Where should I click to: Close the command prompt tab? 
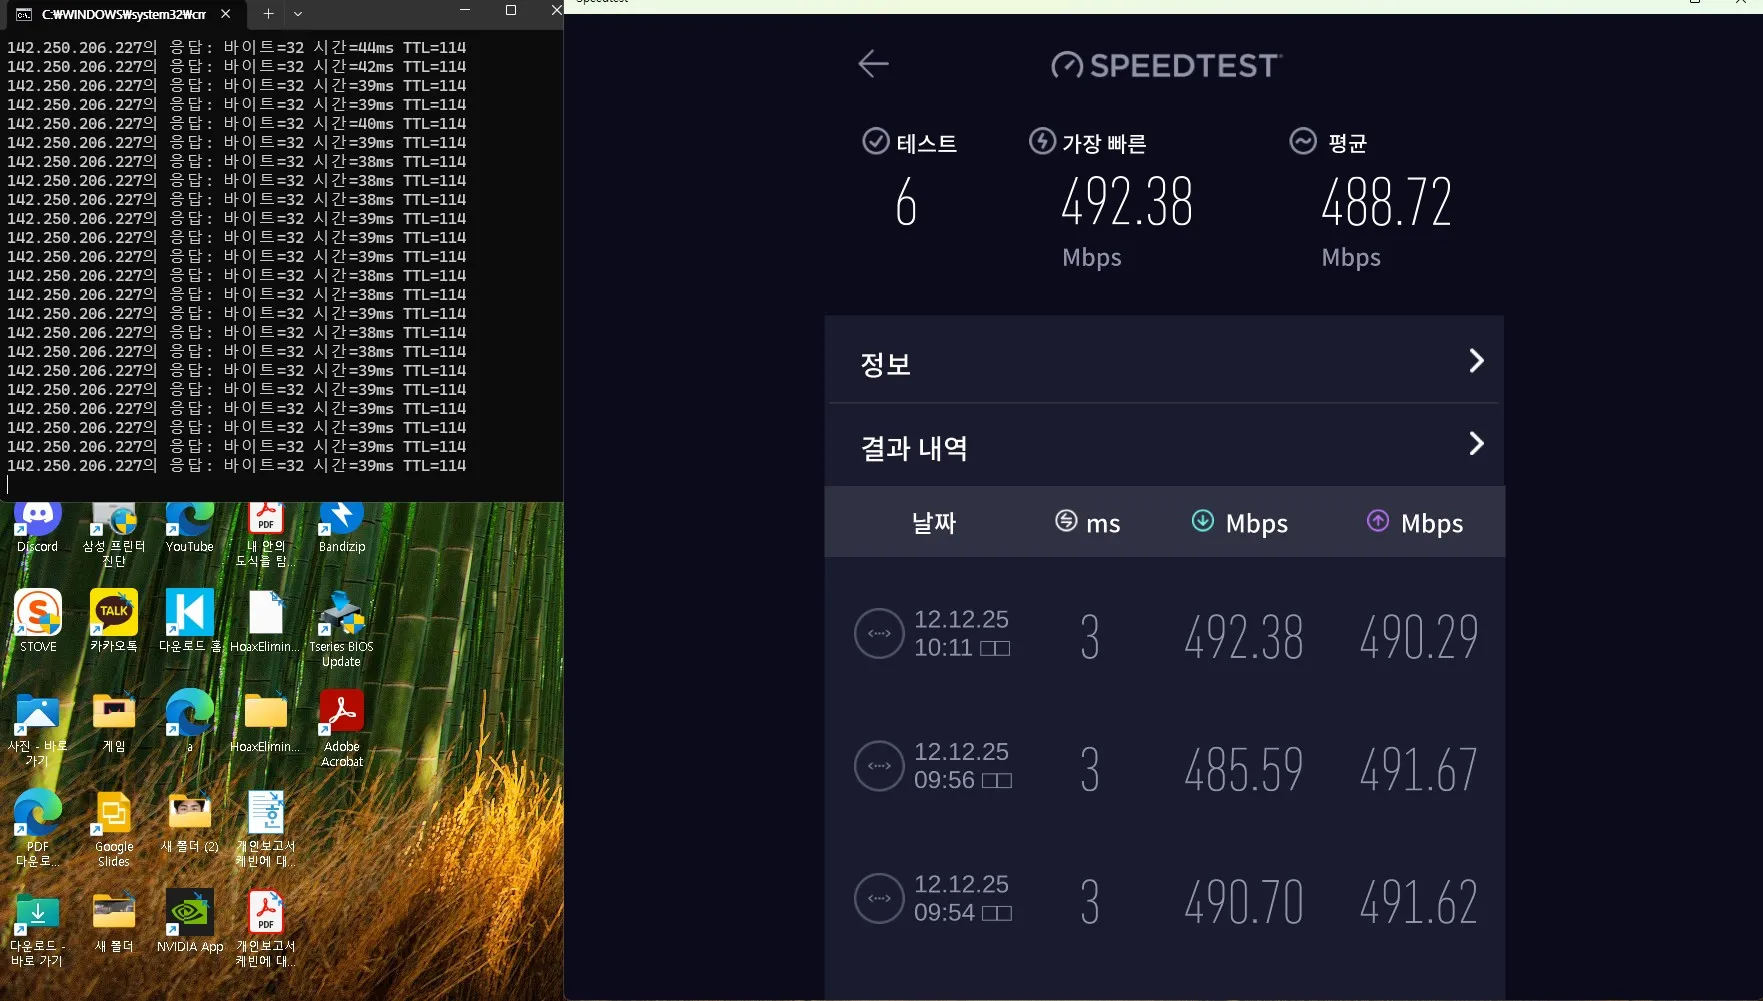(x=226, y=14)
